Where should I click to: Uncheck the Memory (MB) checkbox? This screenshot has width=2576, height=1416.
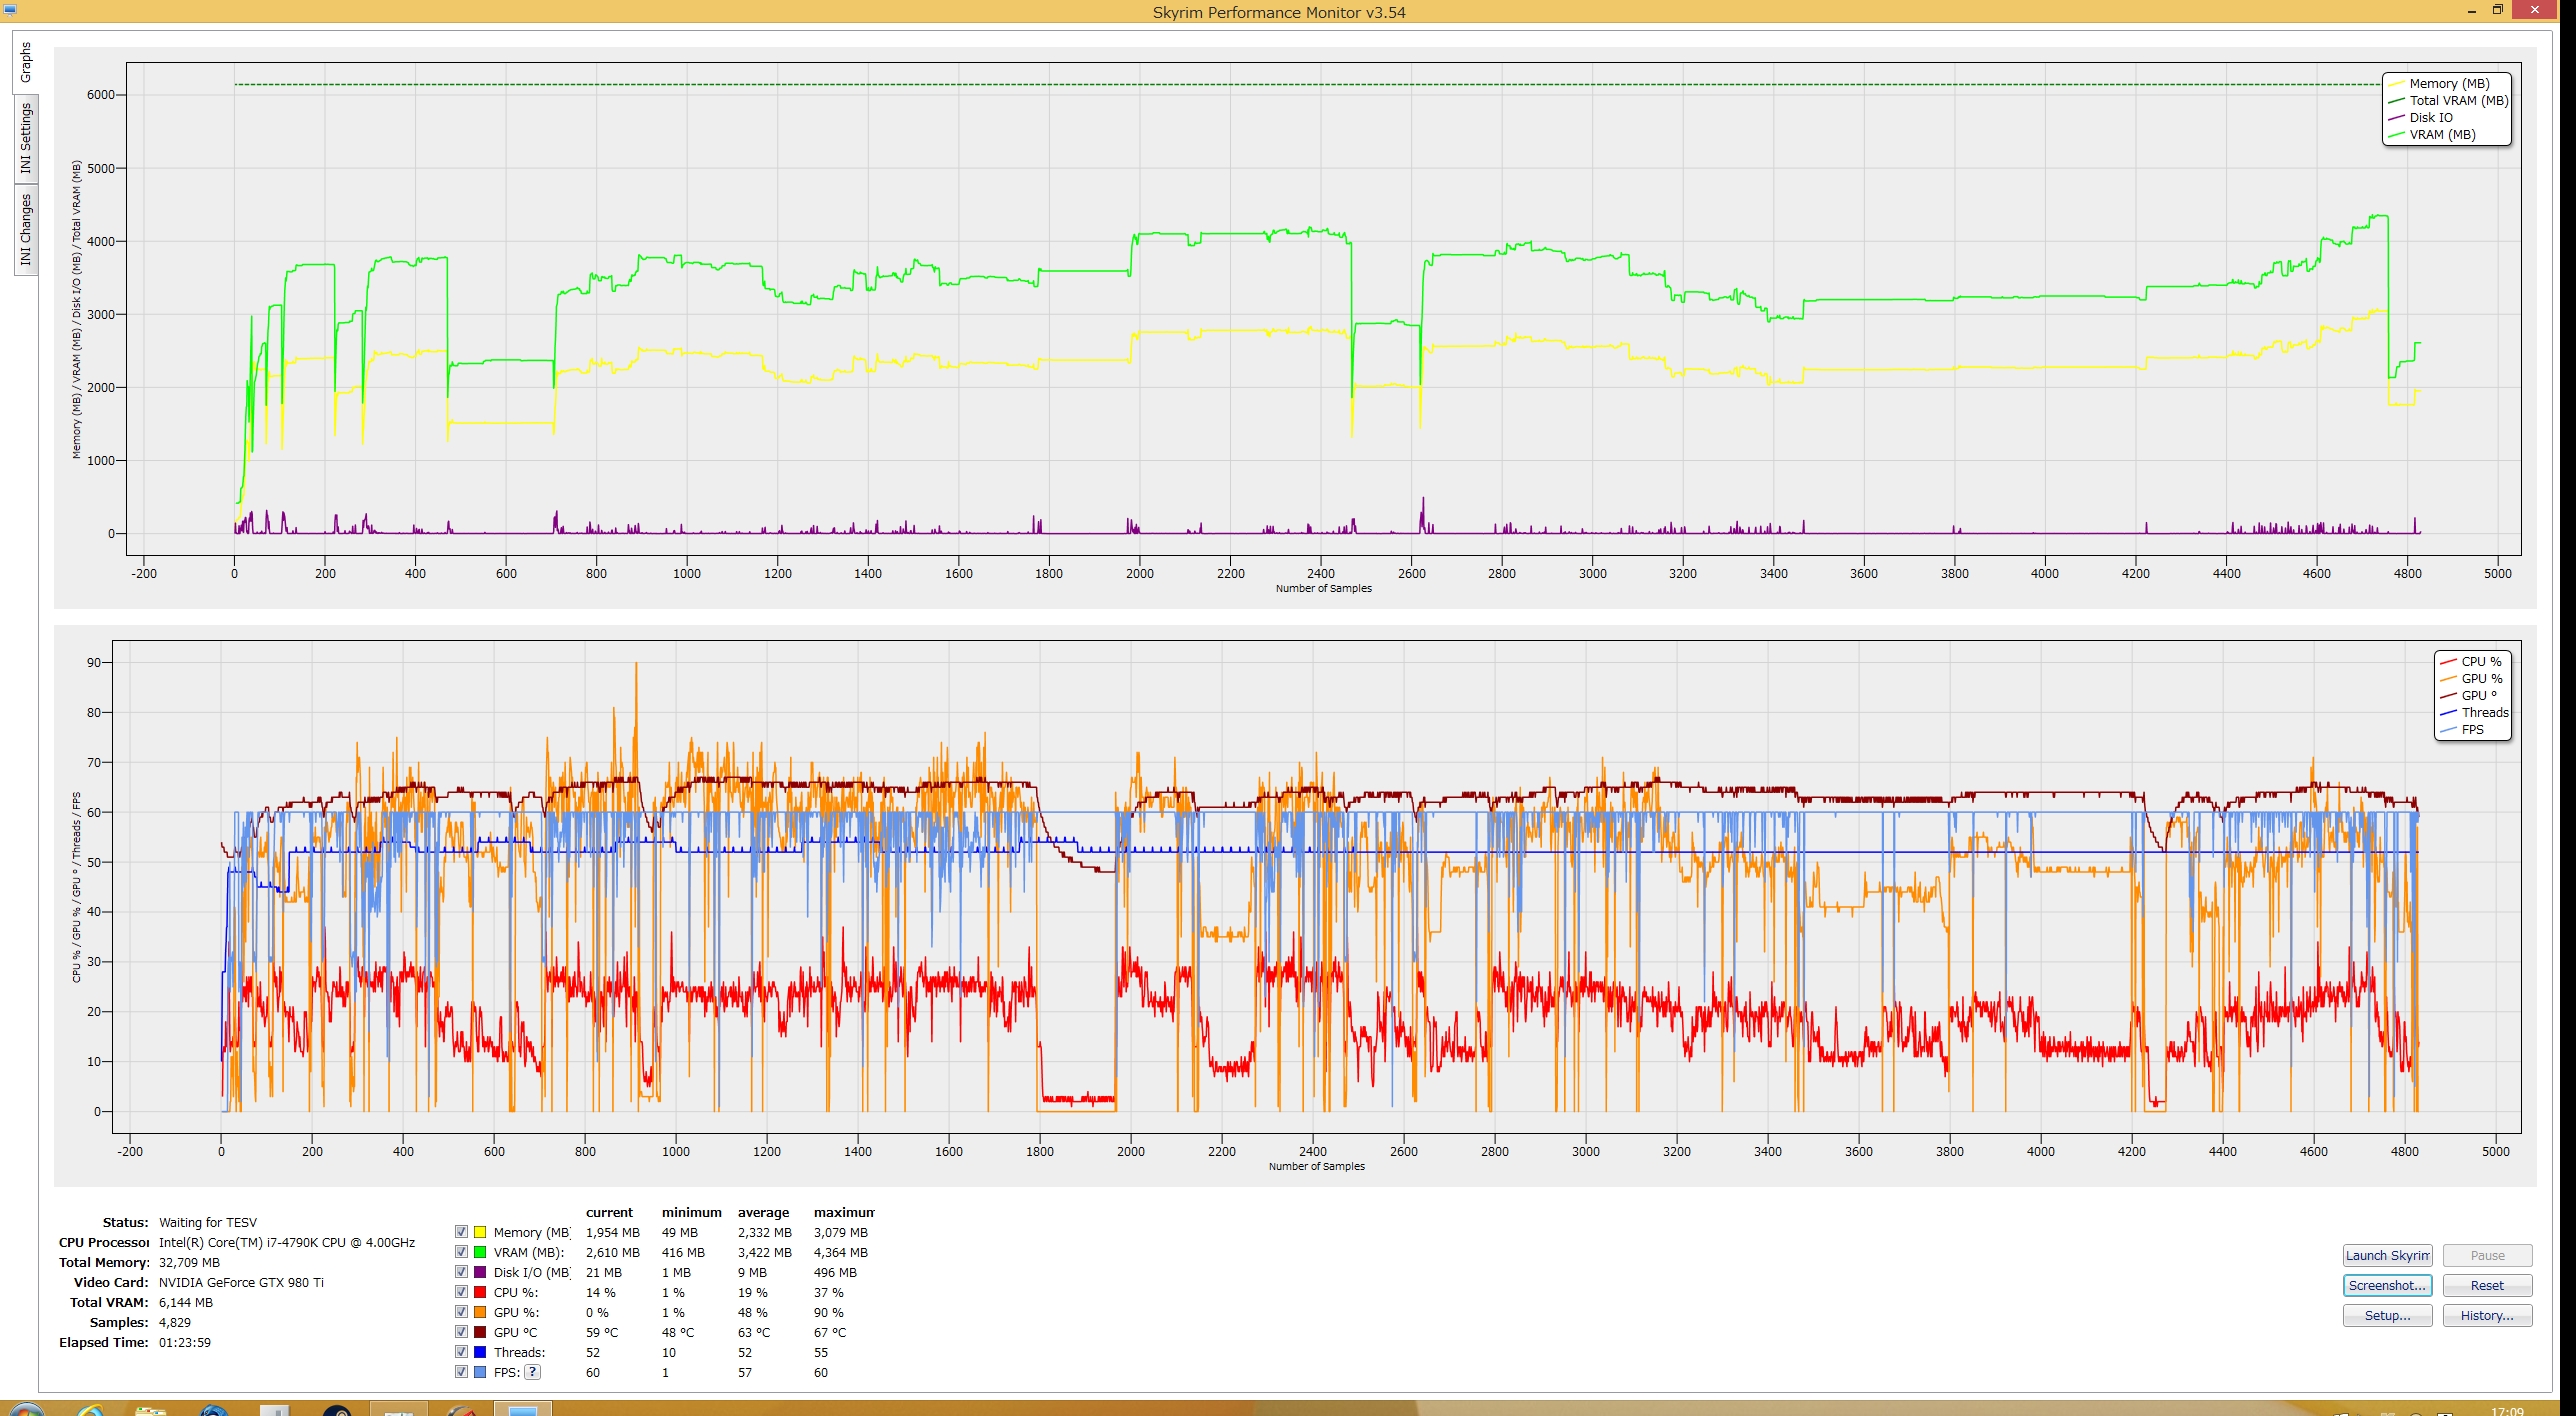(x=461, y=1232)
